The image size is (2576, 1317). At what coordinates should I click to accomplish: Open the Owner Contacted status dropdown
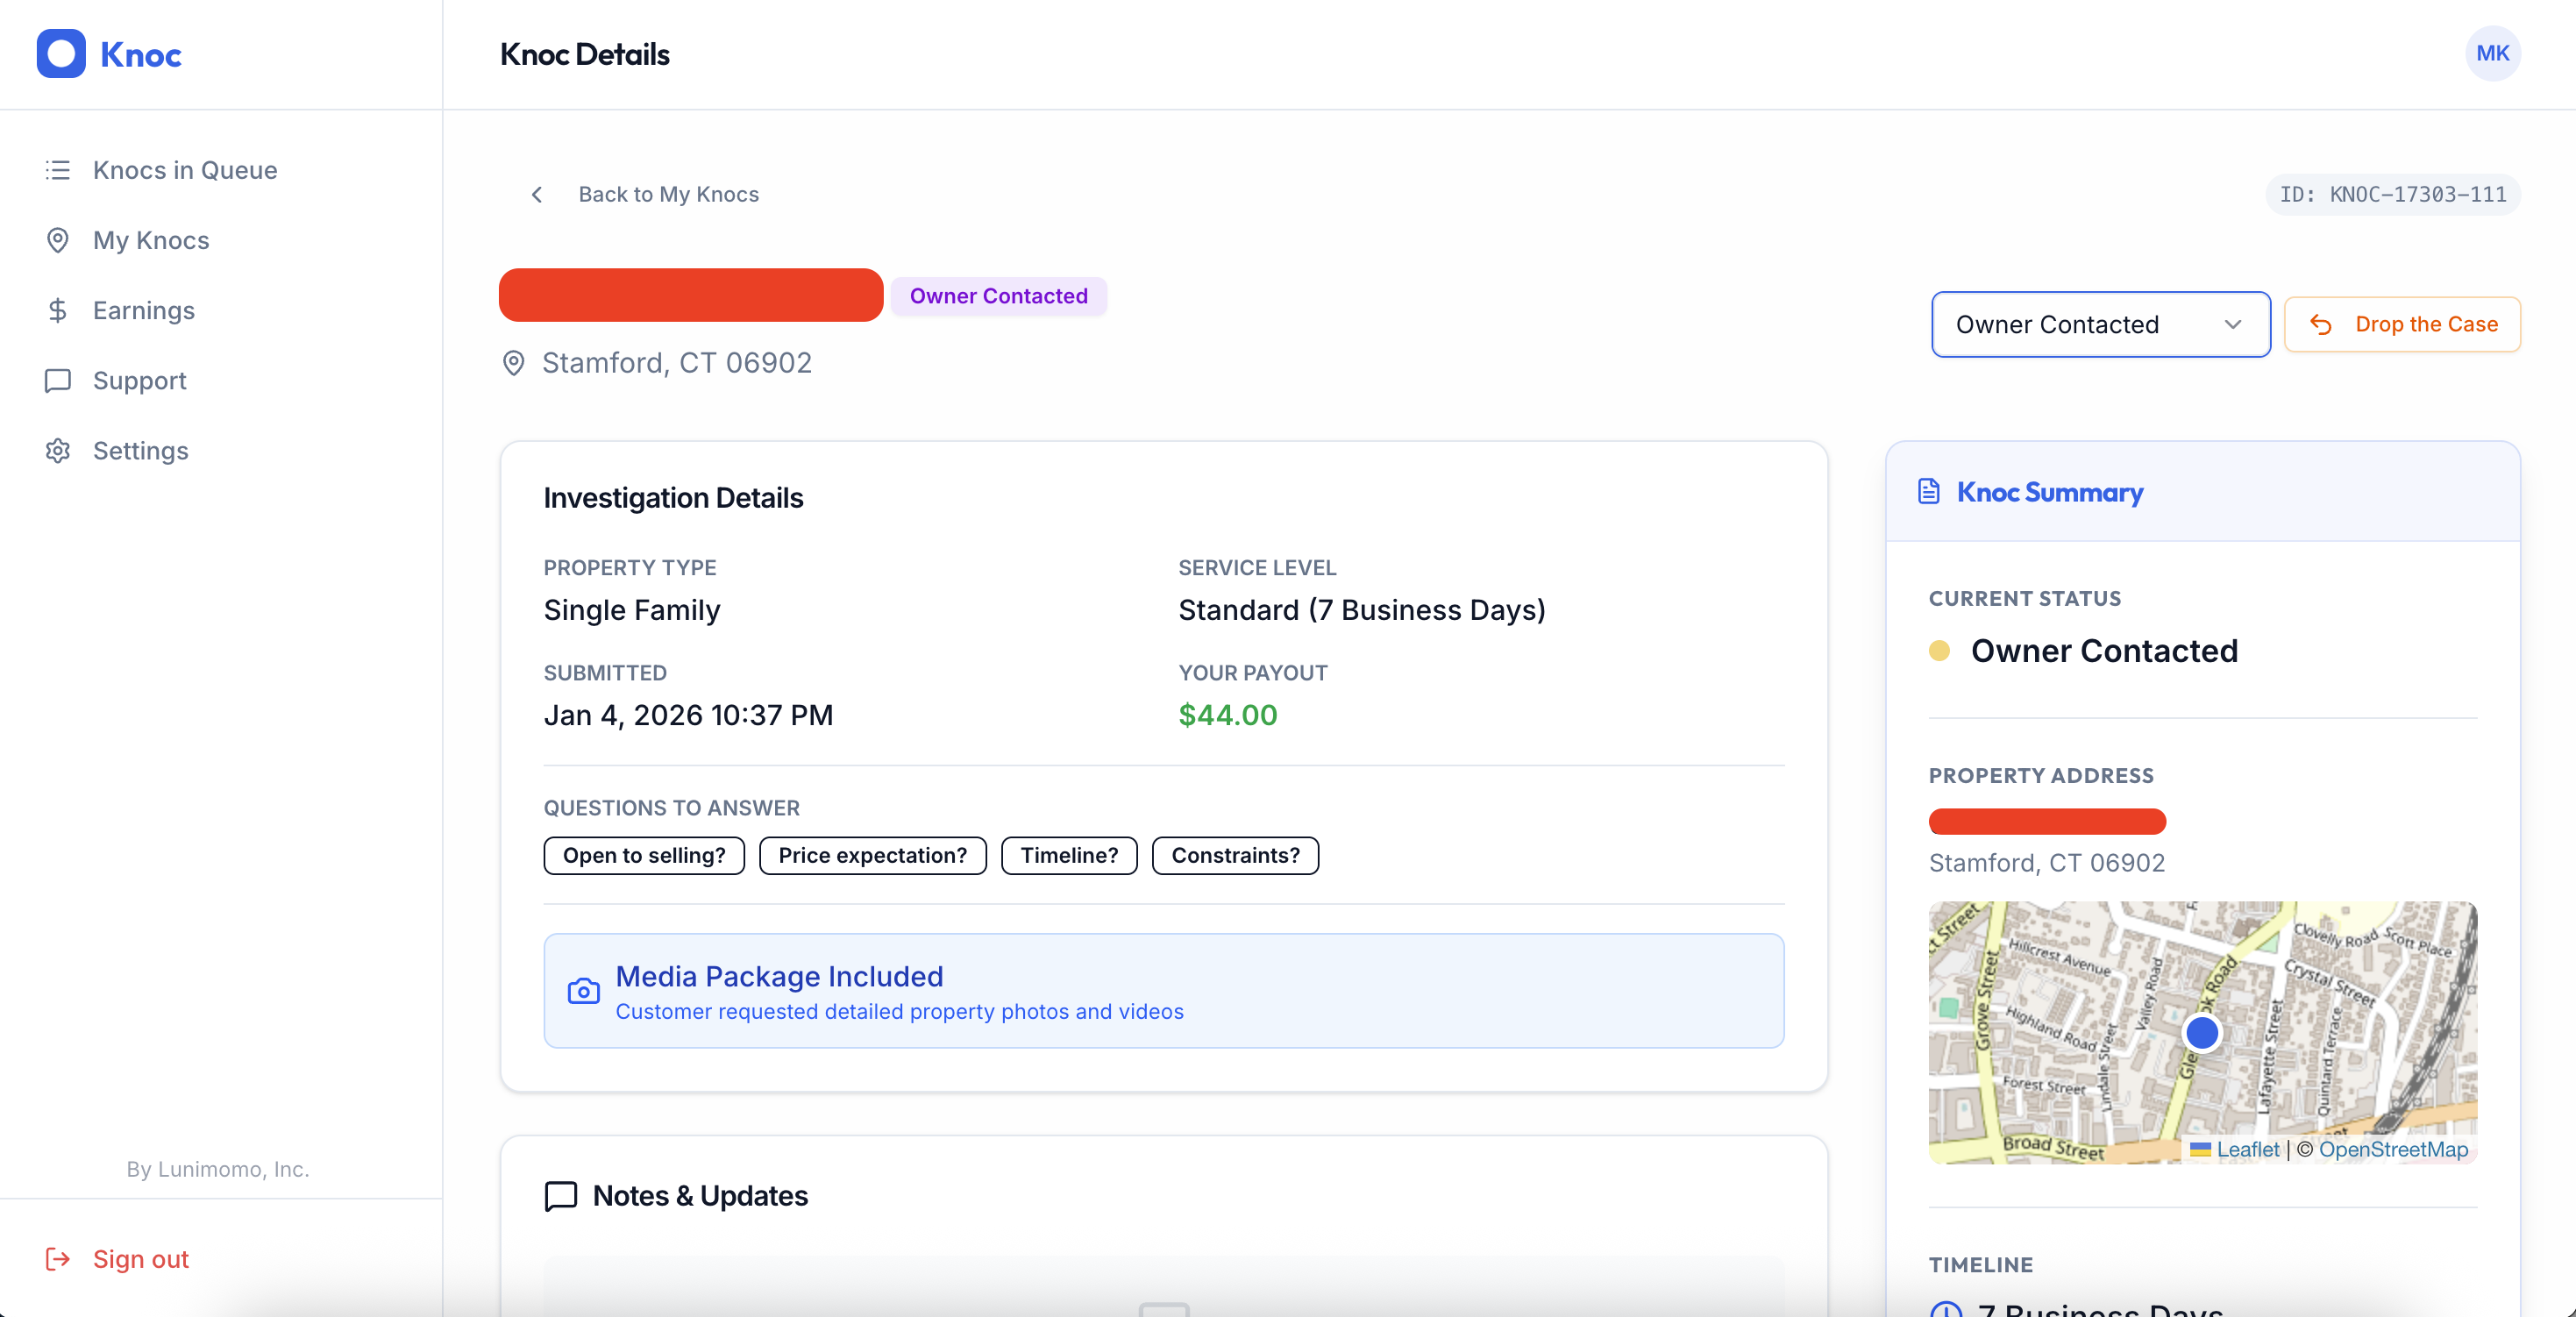[2099, 324]
